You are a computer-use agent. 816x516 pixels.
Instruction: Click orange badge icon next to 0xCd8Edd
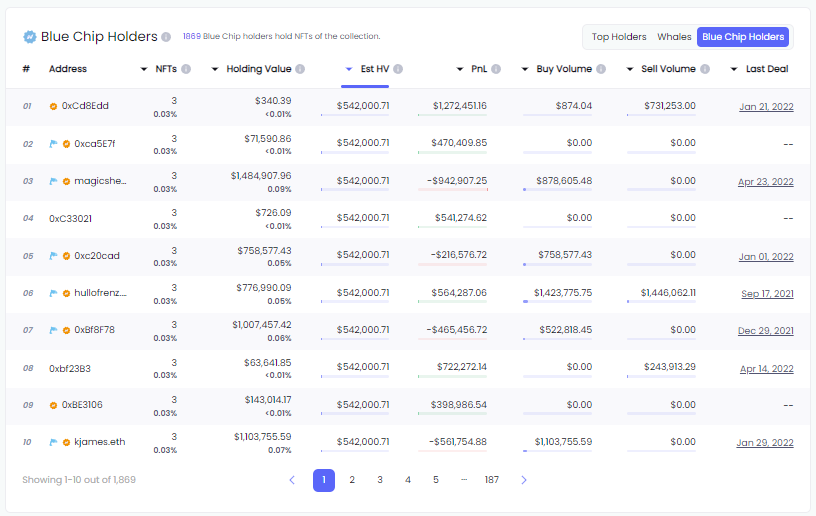pos(53,106)
